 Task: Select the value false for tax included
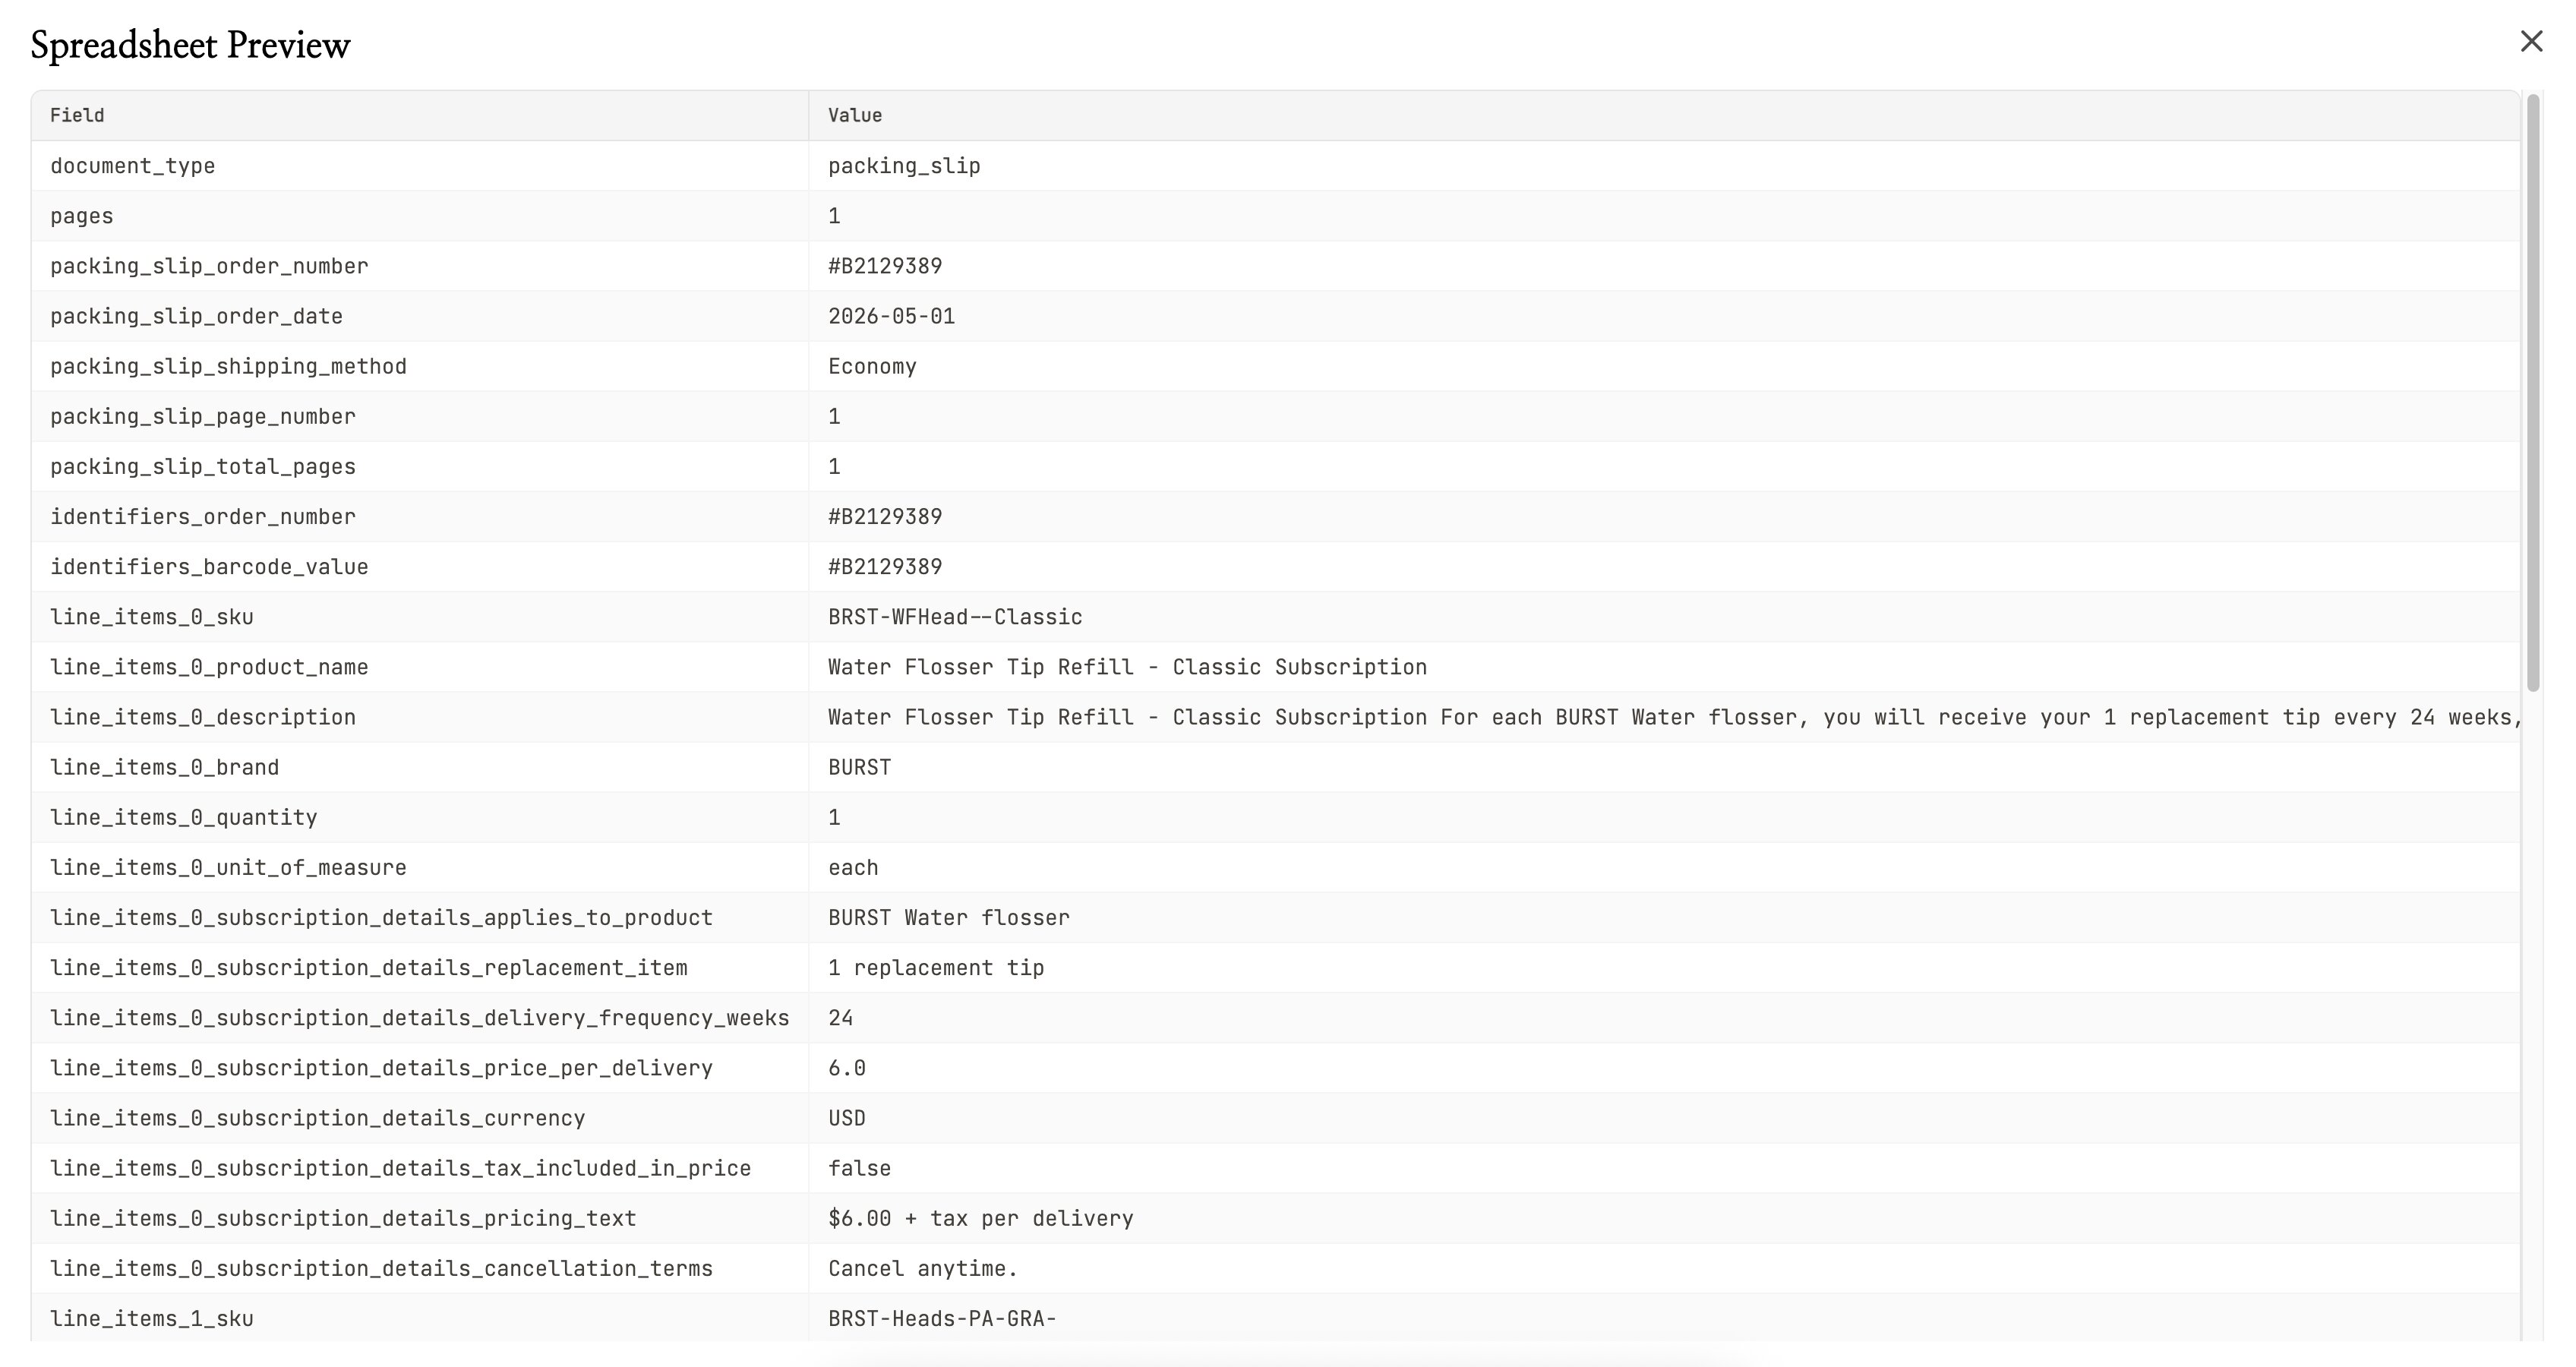point(859,1168)
